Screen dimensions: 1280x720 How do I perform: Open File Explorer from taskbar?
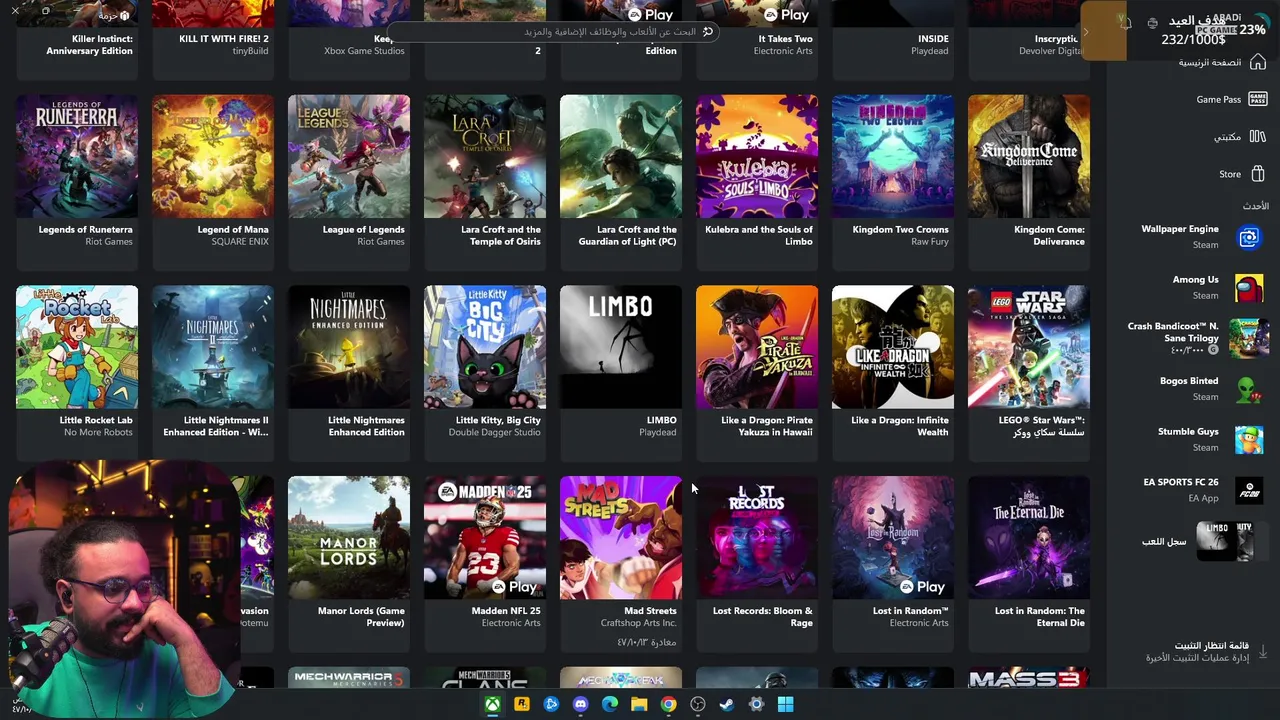pyautogui.click(x=639, y=704)
